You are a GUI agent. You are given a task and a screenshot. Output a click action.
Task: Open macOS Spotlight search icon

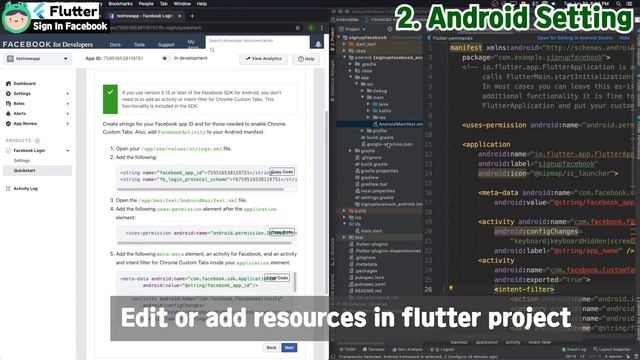tap(619, 4)
